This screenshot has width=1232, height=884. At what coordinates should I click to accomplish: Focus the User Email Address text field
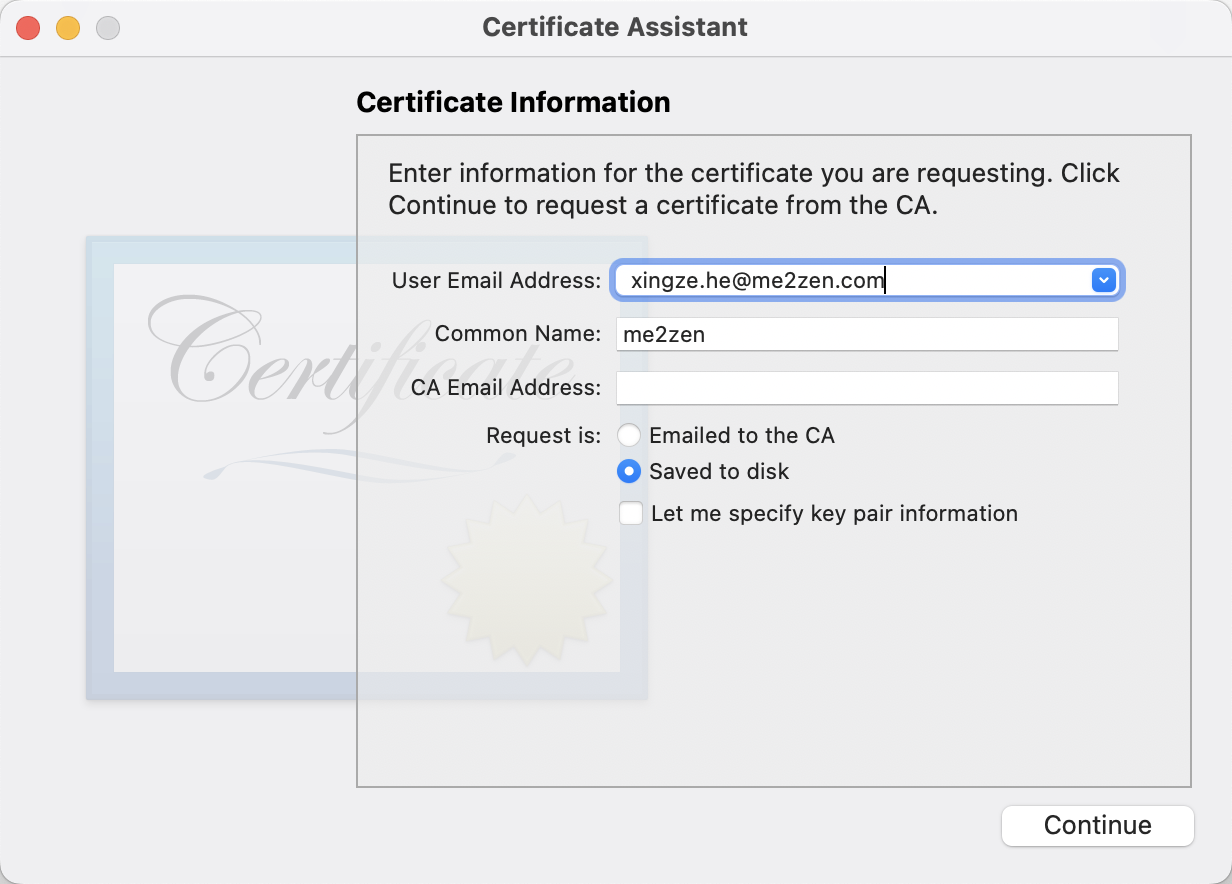click(x=850, y=281)
